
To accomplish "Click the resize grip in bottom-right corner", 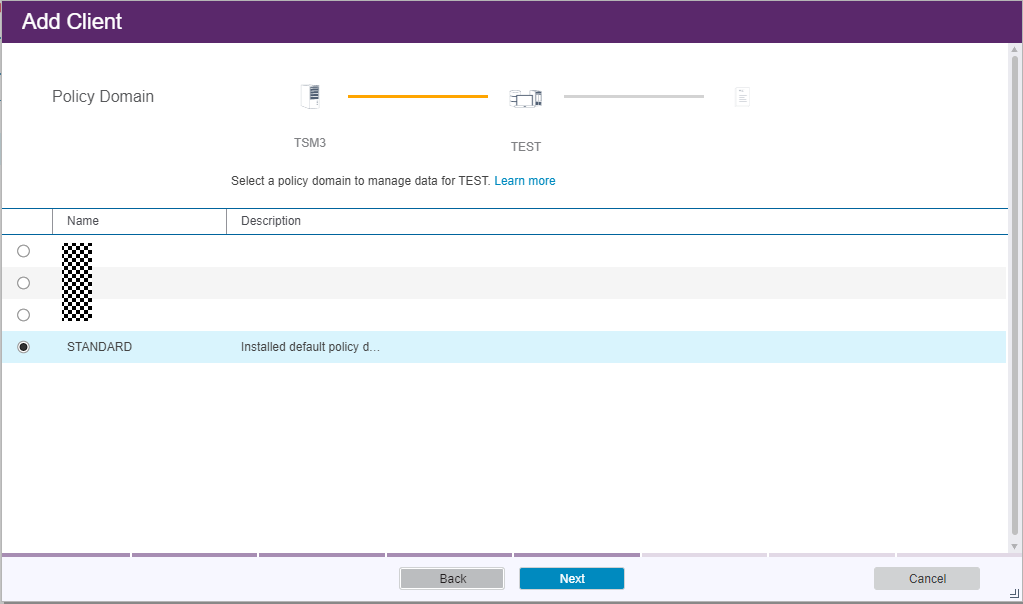I will (1014, 594).
